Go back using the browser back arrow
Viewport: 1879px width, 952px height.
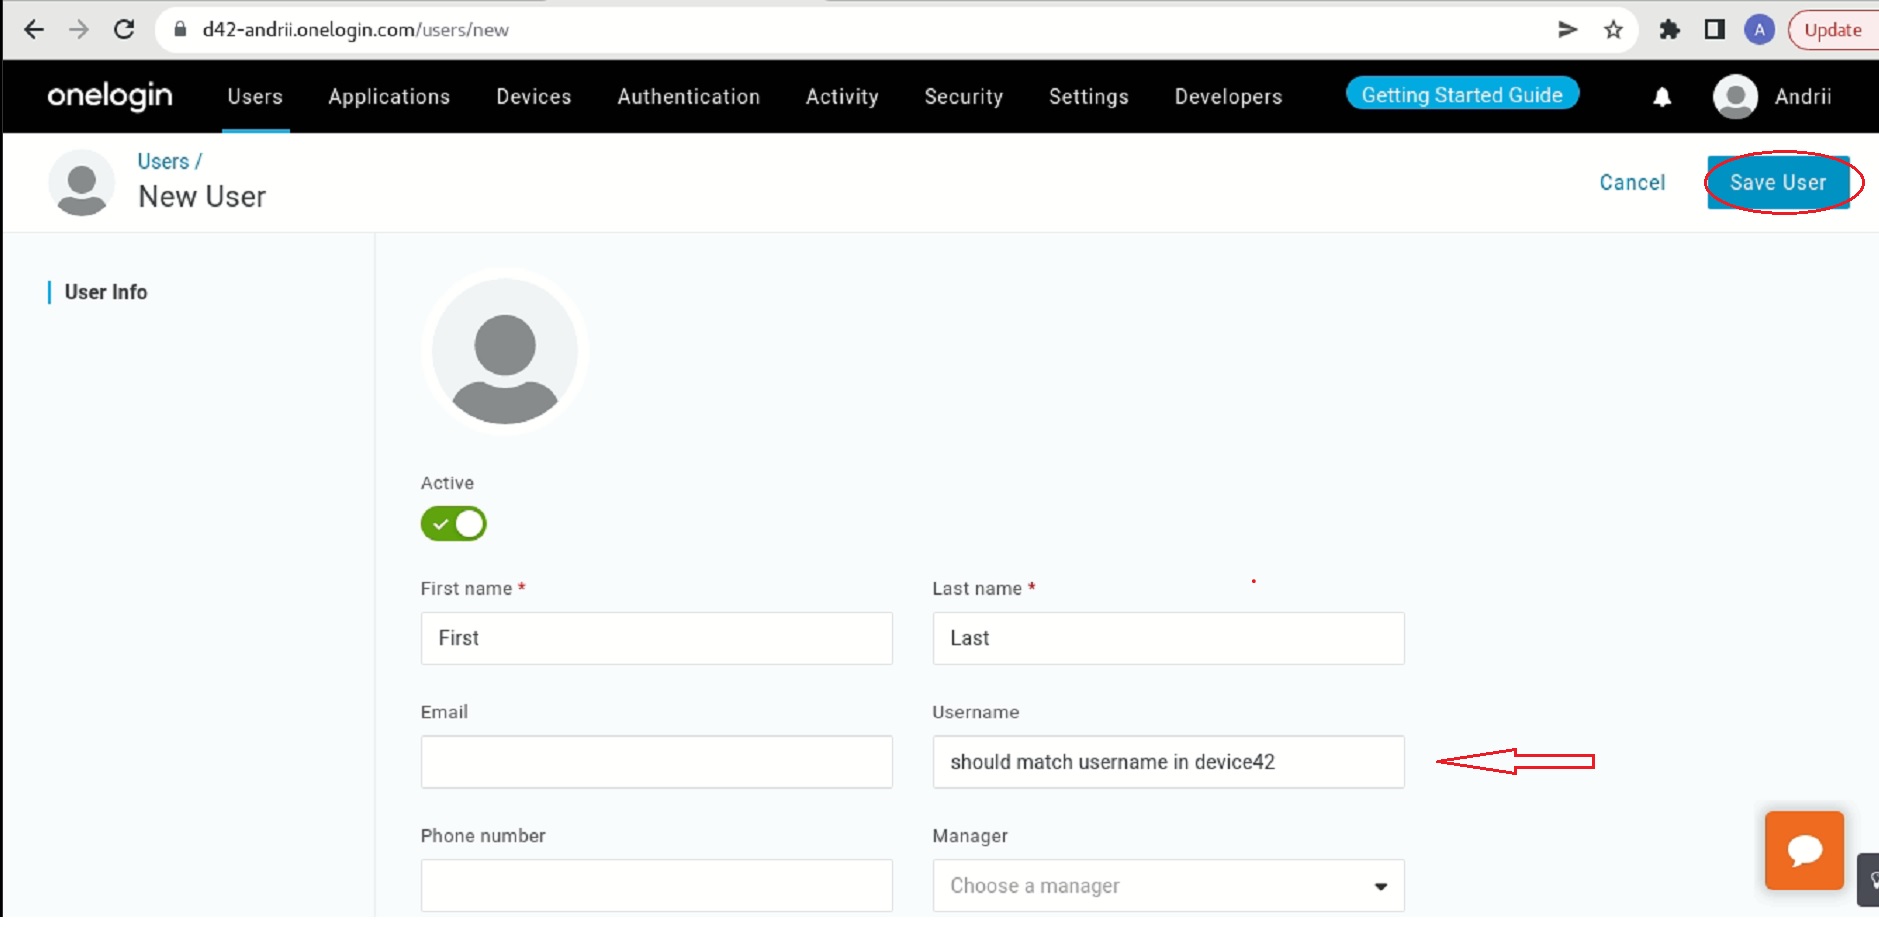(x=34, y=30)
